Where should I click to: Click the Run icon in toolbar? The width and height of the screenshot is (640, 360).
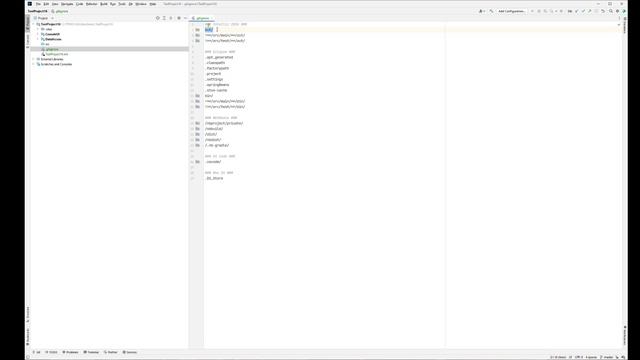532,11
